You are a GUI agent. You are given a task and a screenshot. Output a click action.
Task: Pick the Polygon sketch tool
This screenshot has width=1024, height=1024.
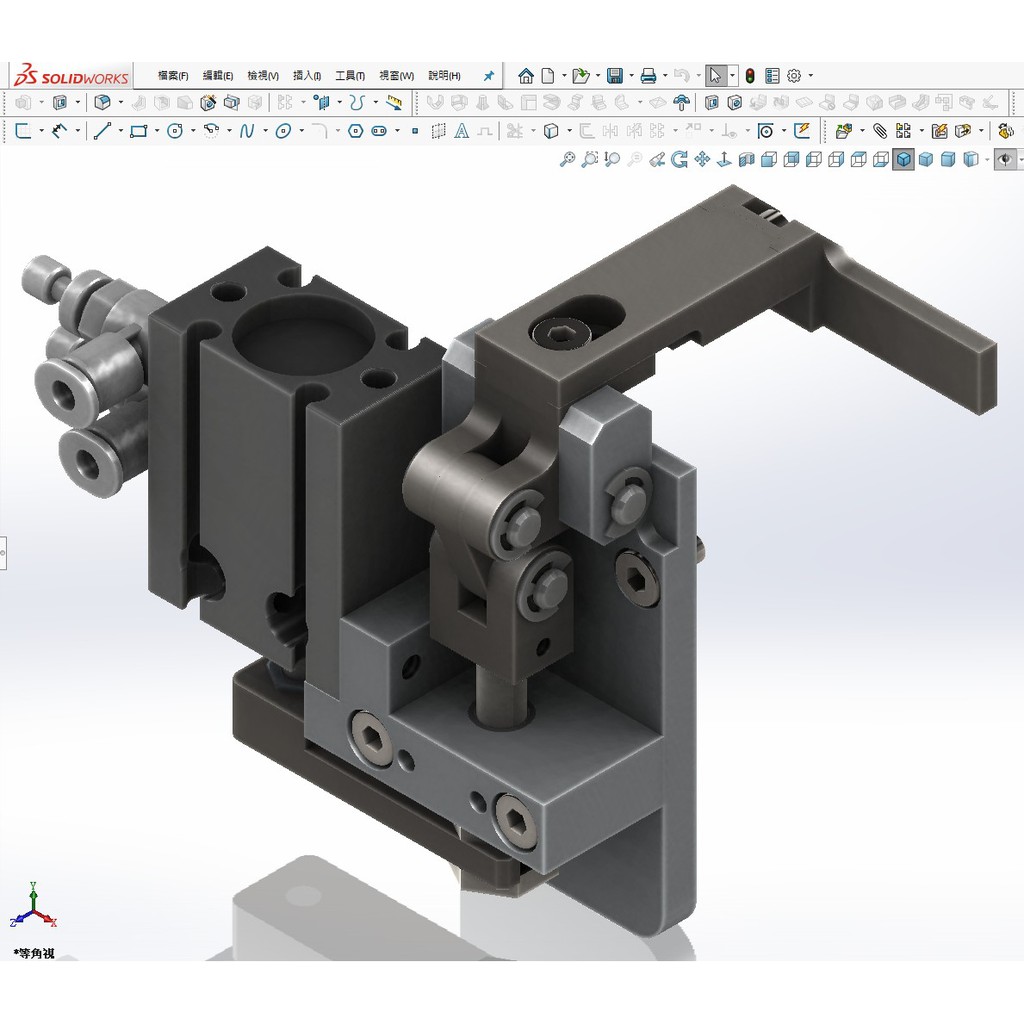[x=355, y=131]
